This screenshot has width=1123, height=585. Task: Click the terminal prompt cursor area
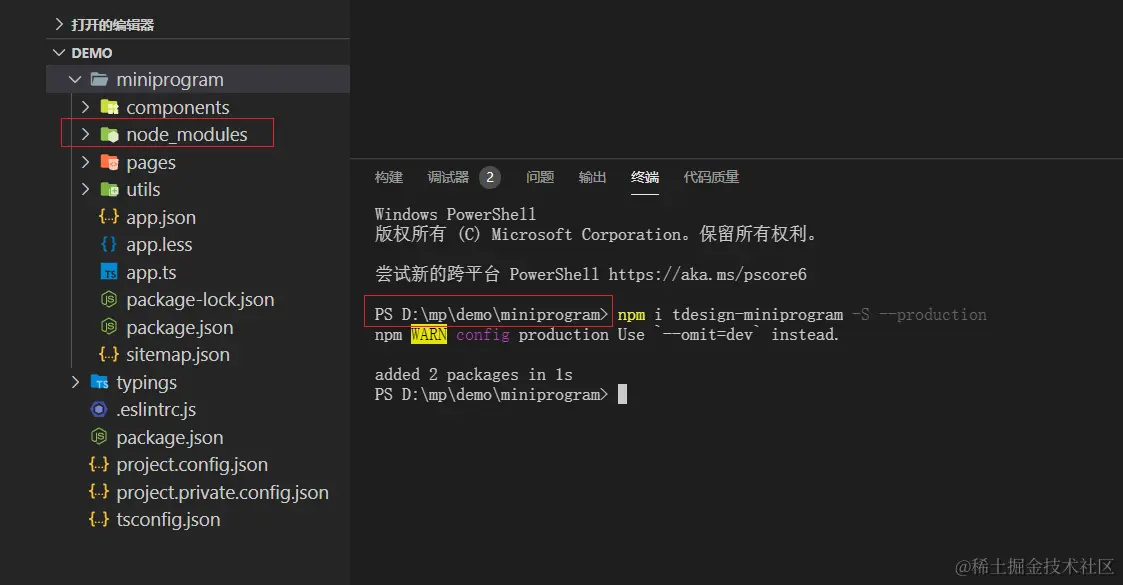[621, 394]
